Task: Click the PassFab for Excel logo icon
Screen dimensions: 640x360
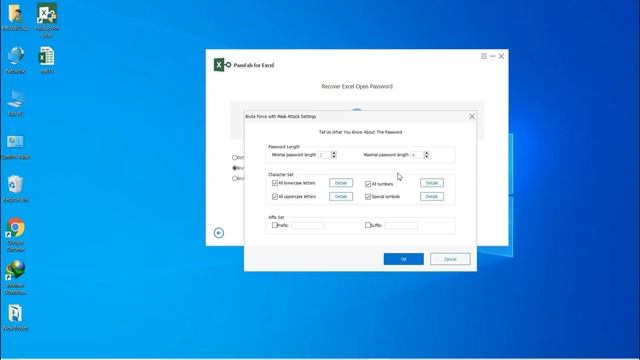Action: pyautogui.click(x=222, y=64)
